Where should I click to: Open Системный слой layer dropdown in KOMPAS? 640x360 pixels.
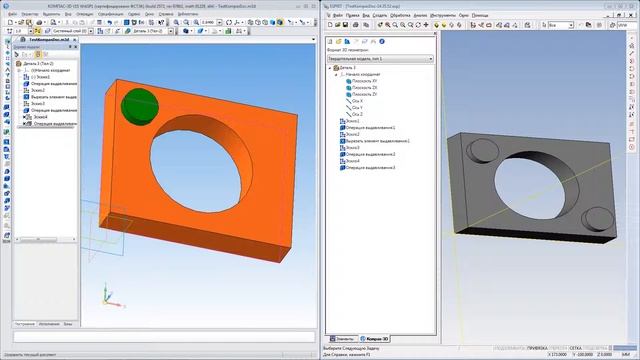(91, 31)
